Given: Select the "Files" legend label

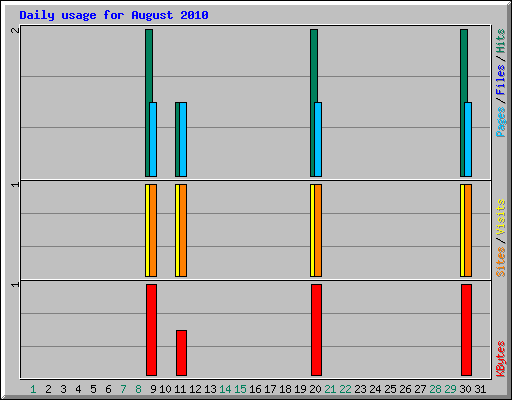Looking at the screenshot, I should coord(500,79).
